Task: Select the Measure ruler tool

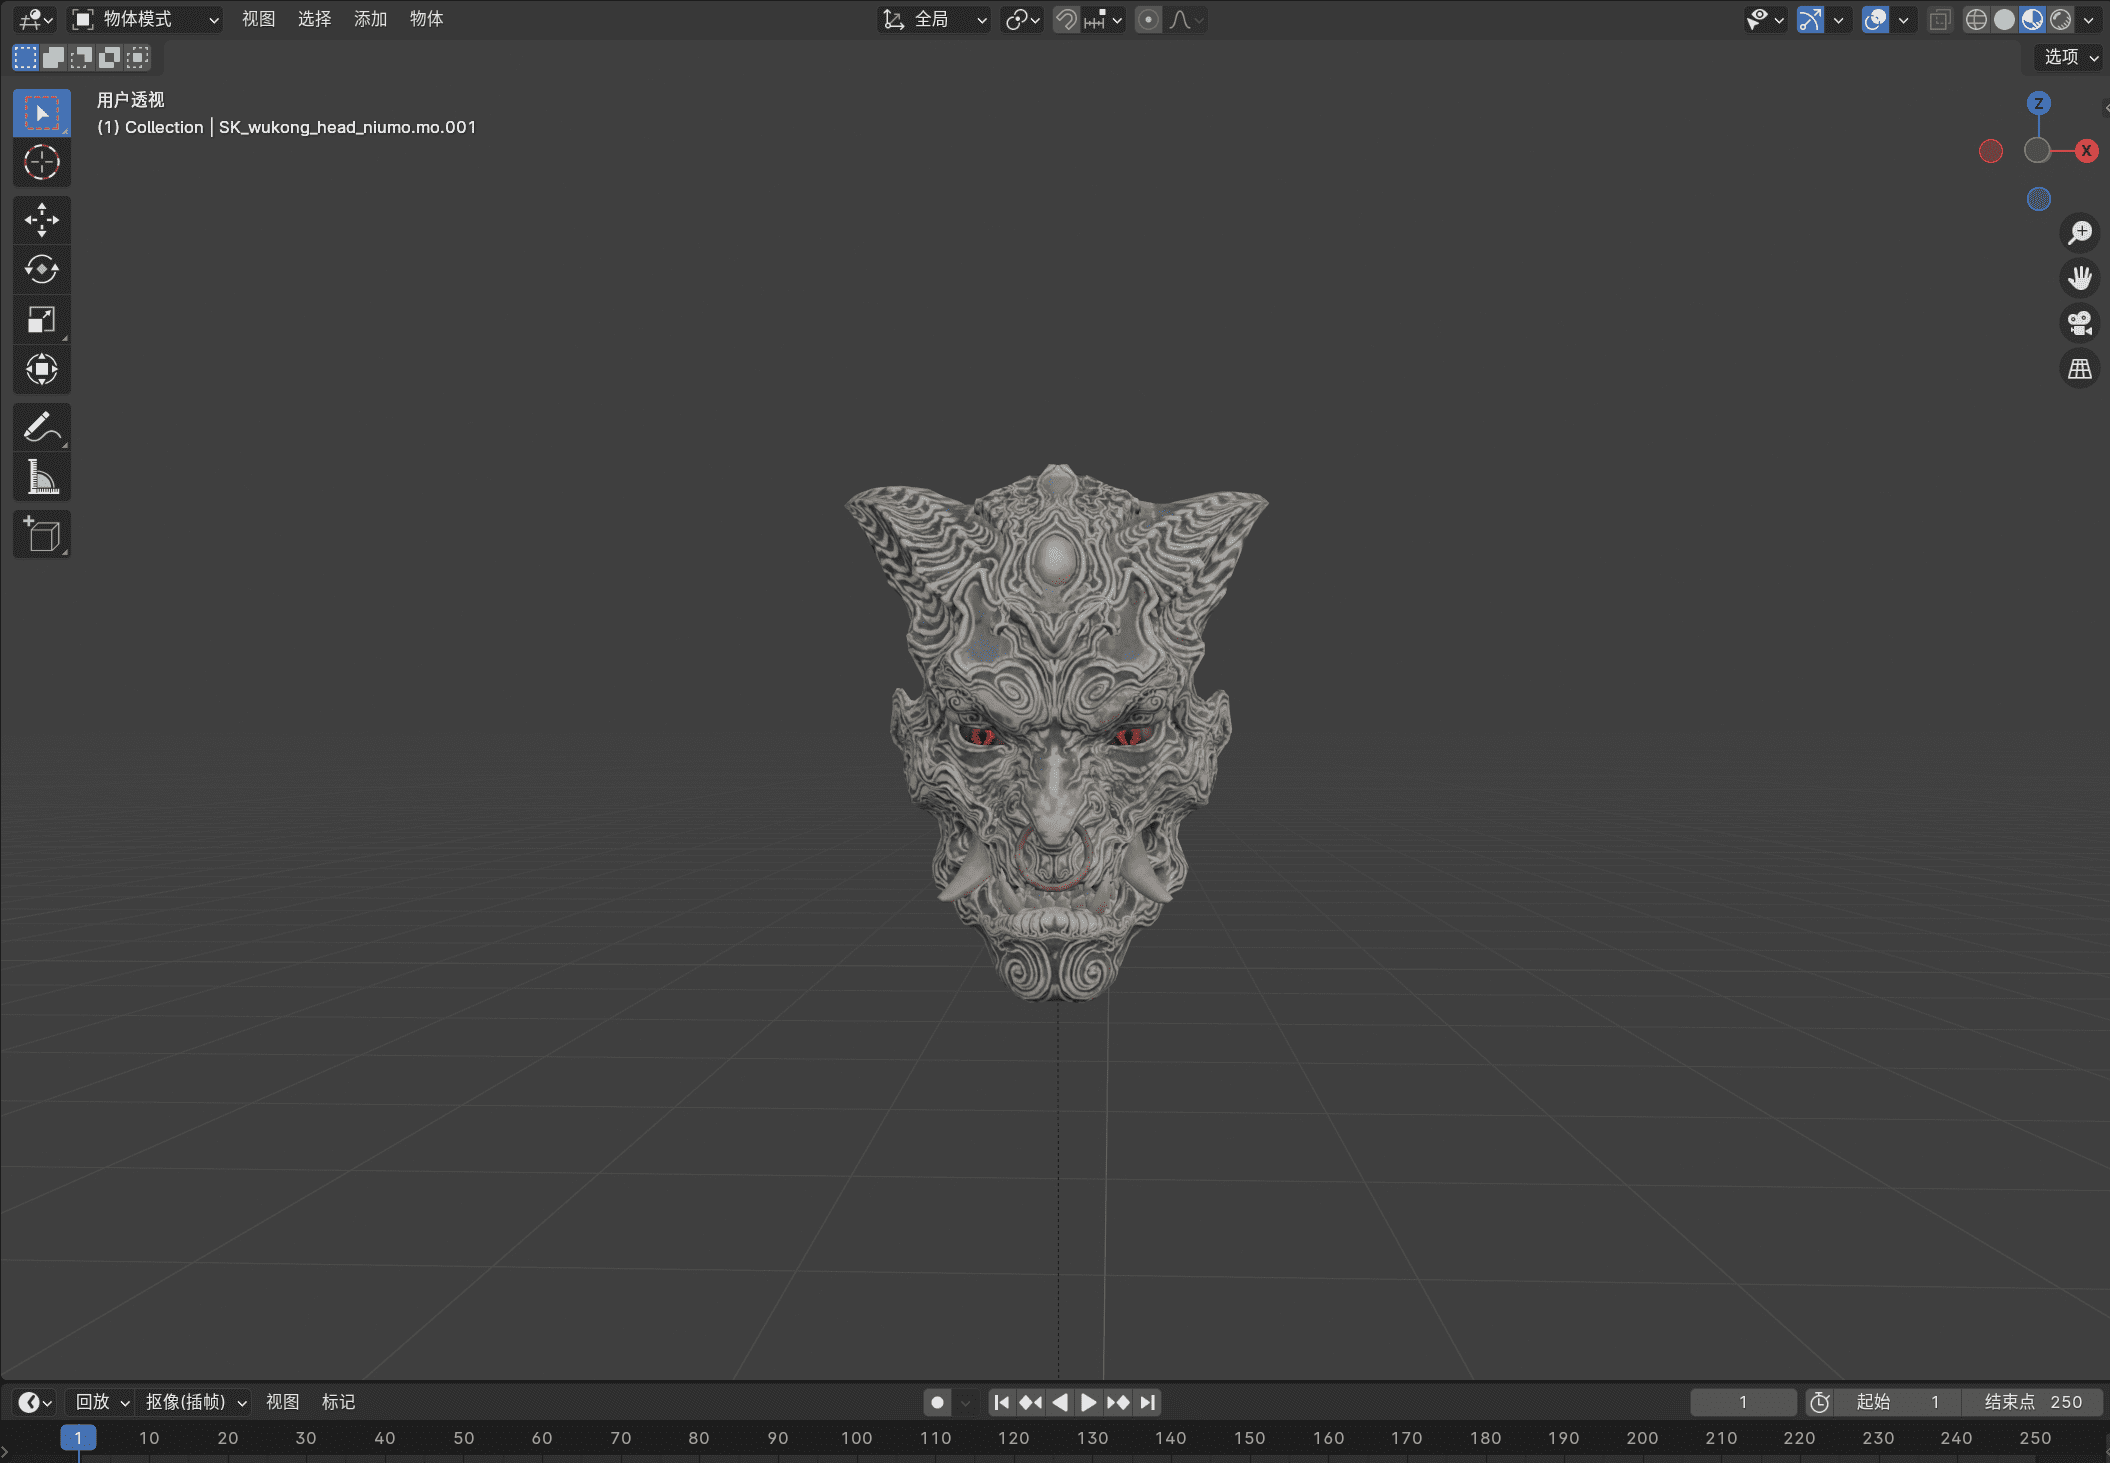Action: tap(42, 478)
